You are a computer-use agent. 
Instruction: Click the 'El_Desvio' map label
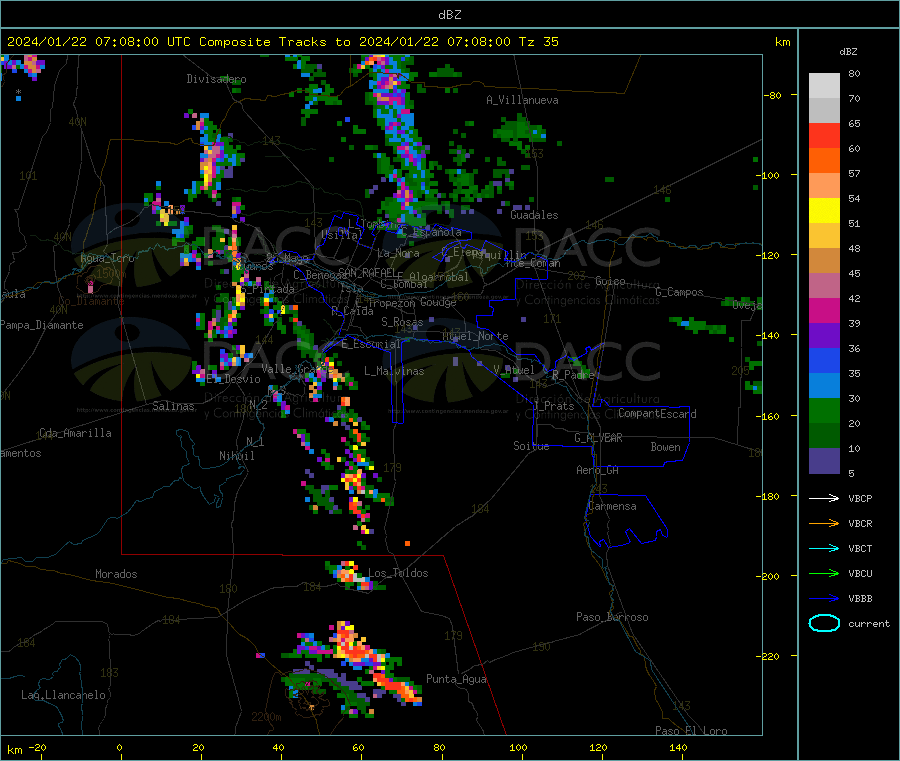234,379
